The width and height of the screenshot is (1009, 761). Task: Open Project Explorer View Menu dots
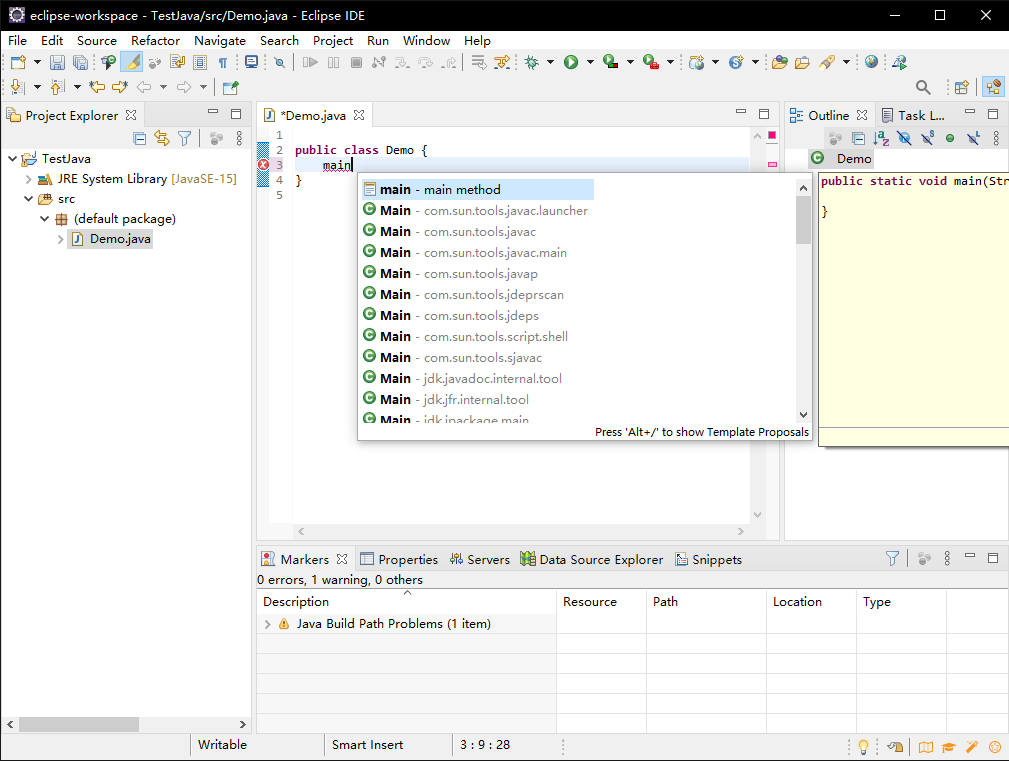[x=239, y=138]
